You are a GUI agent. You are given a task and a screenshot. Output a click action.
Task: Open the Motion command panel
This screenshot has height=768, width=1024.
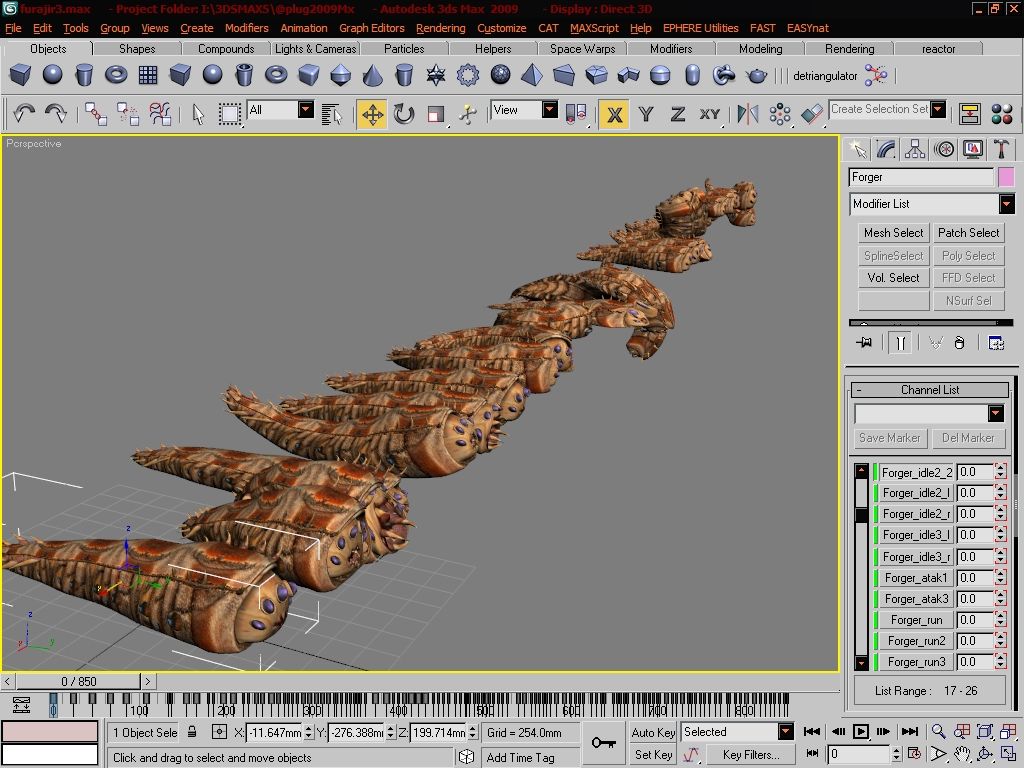coord(944,150)
